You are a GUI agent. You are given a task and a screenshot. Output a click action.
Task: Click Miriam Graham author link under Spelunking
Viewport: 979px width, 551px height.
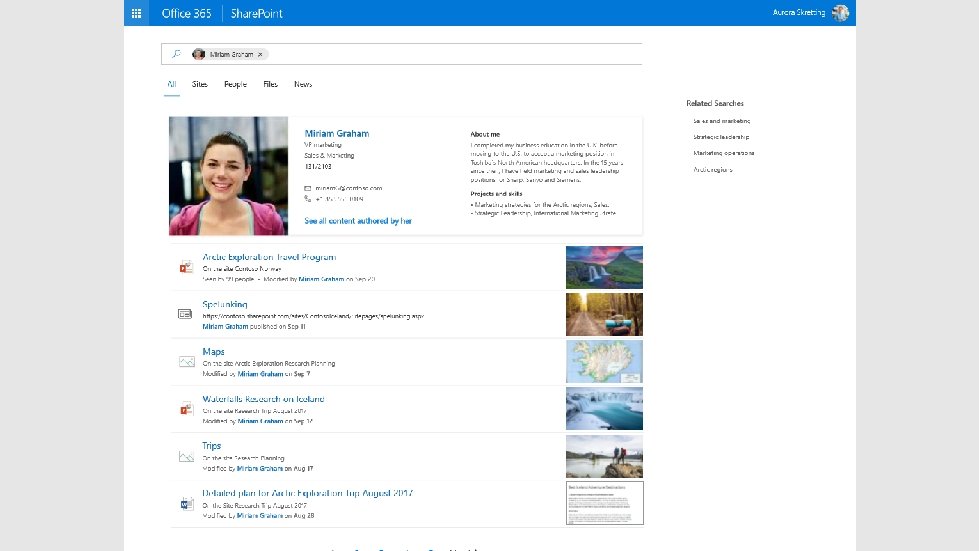tap(225, 326)
